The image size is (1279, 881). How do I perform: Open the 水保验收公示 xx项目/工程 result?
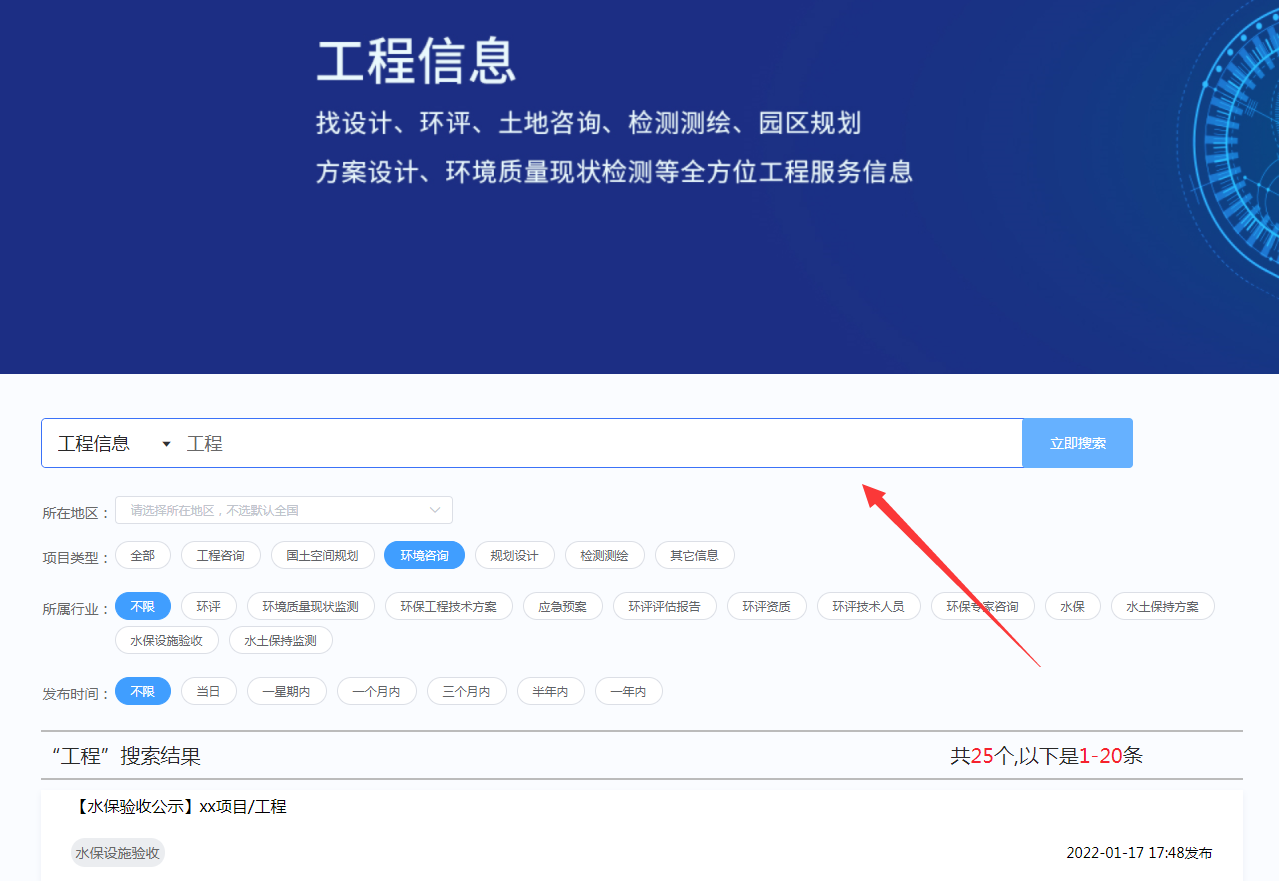pos(180,806)
